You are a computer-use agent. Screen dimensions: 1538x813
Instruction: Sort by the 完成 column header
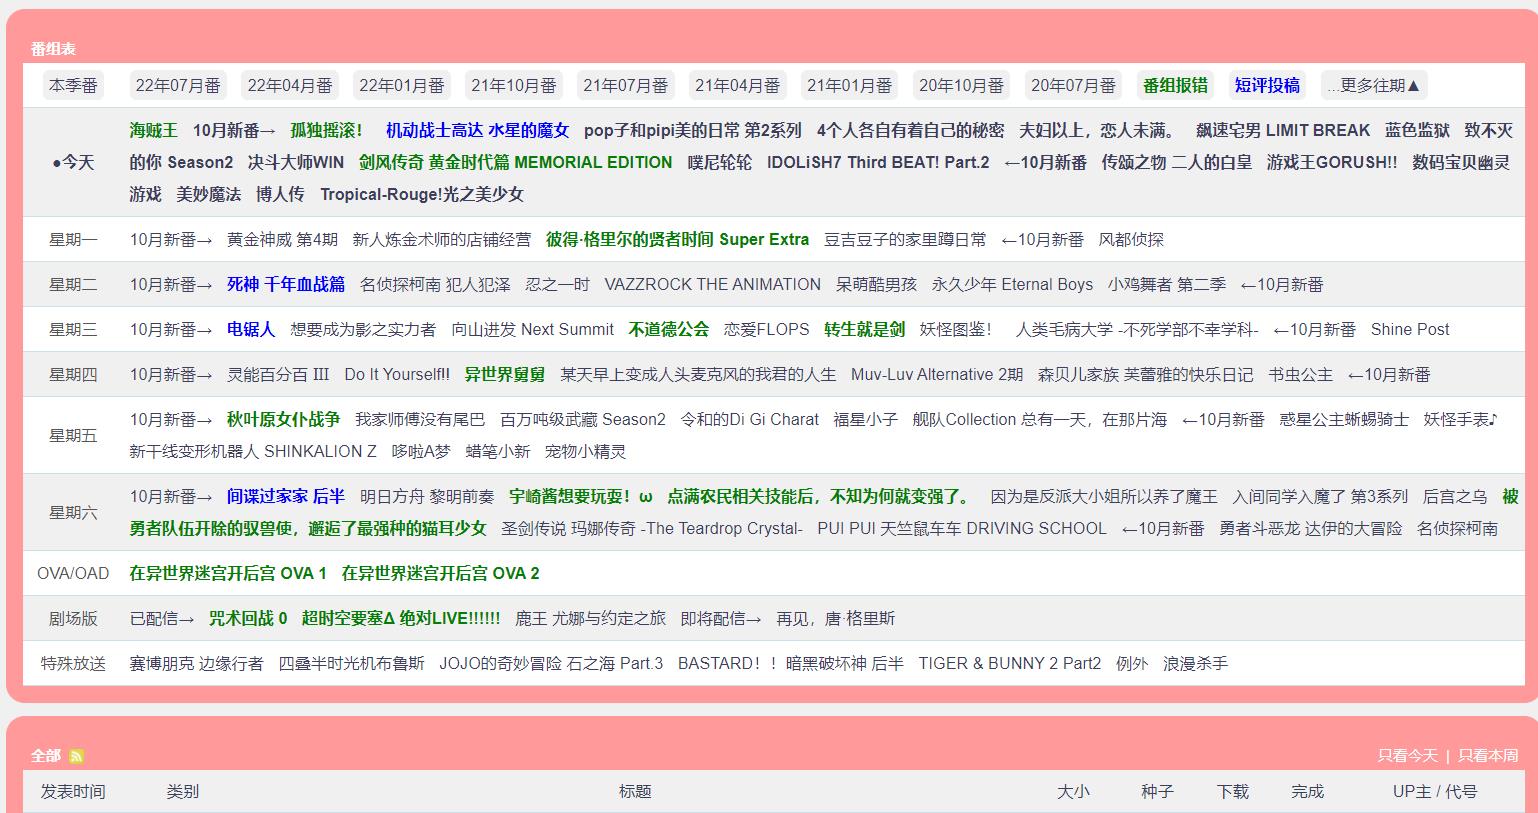pos(1308,791)
